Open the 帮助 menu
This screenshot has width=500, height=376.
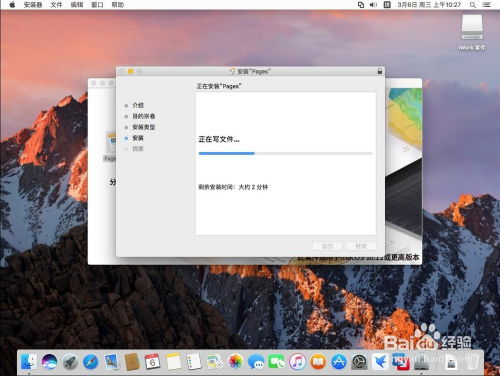118,5
